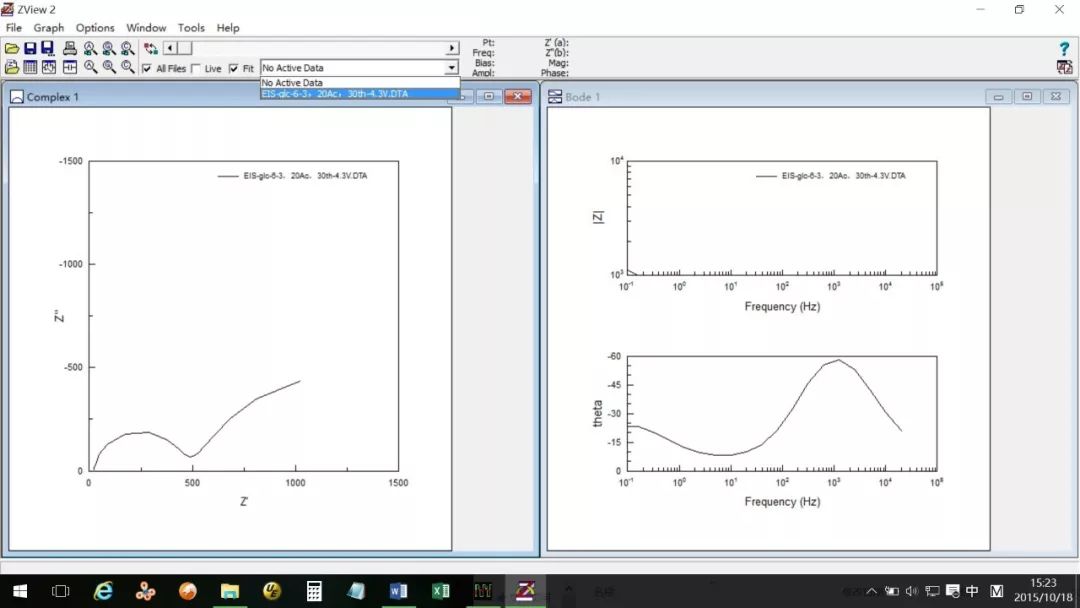This screenshot has height=608, width=1080.
Task: Toggle the Fit checkbox
Action: pos(233,69)
